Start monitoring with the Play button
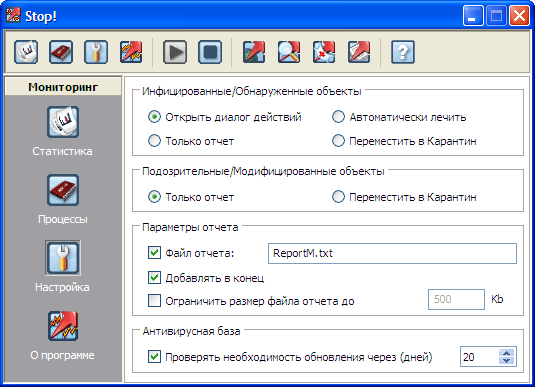Screen dimensions: 535x387 (175, 52)
